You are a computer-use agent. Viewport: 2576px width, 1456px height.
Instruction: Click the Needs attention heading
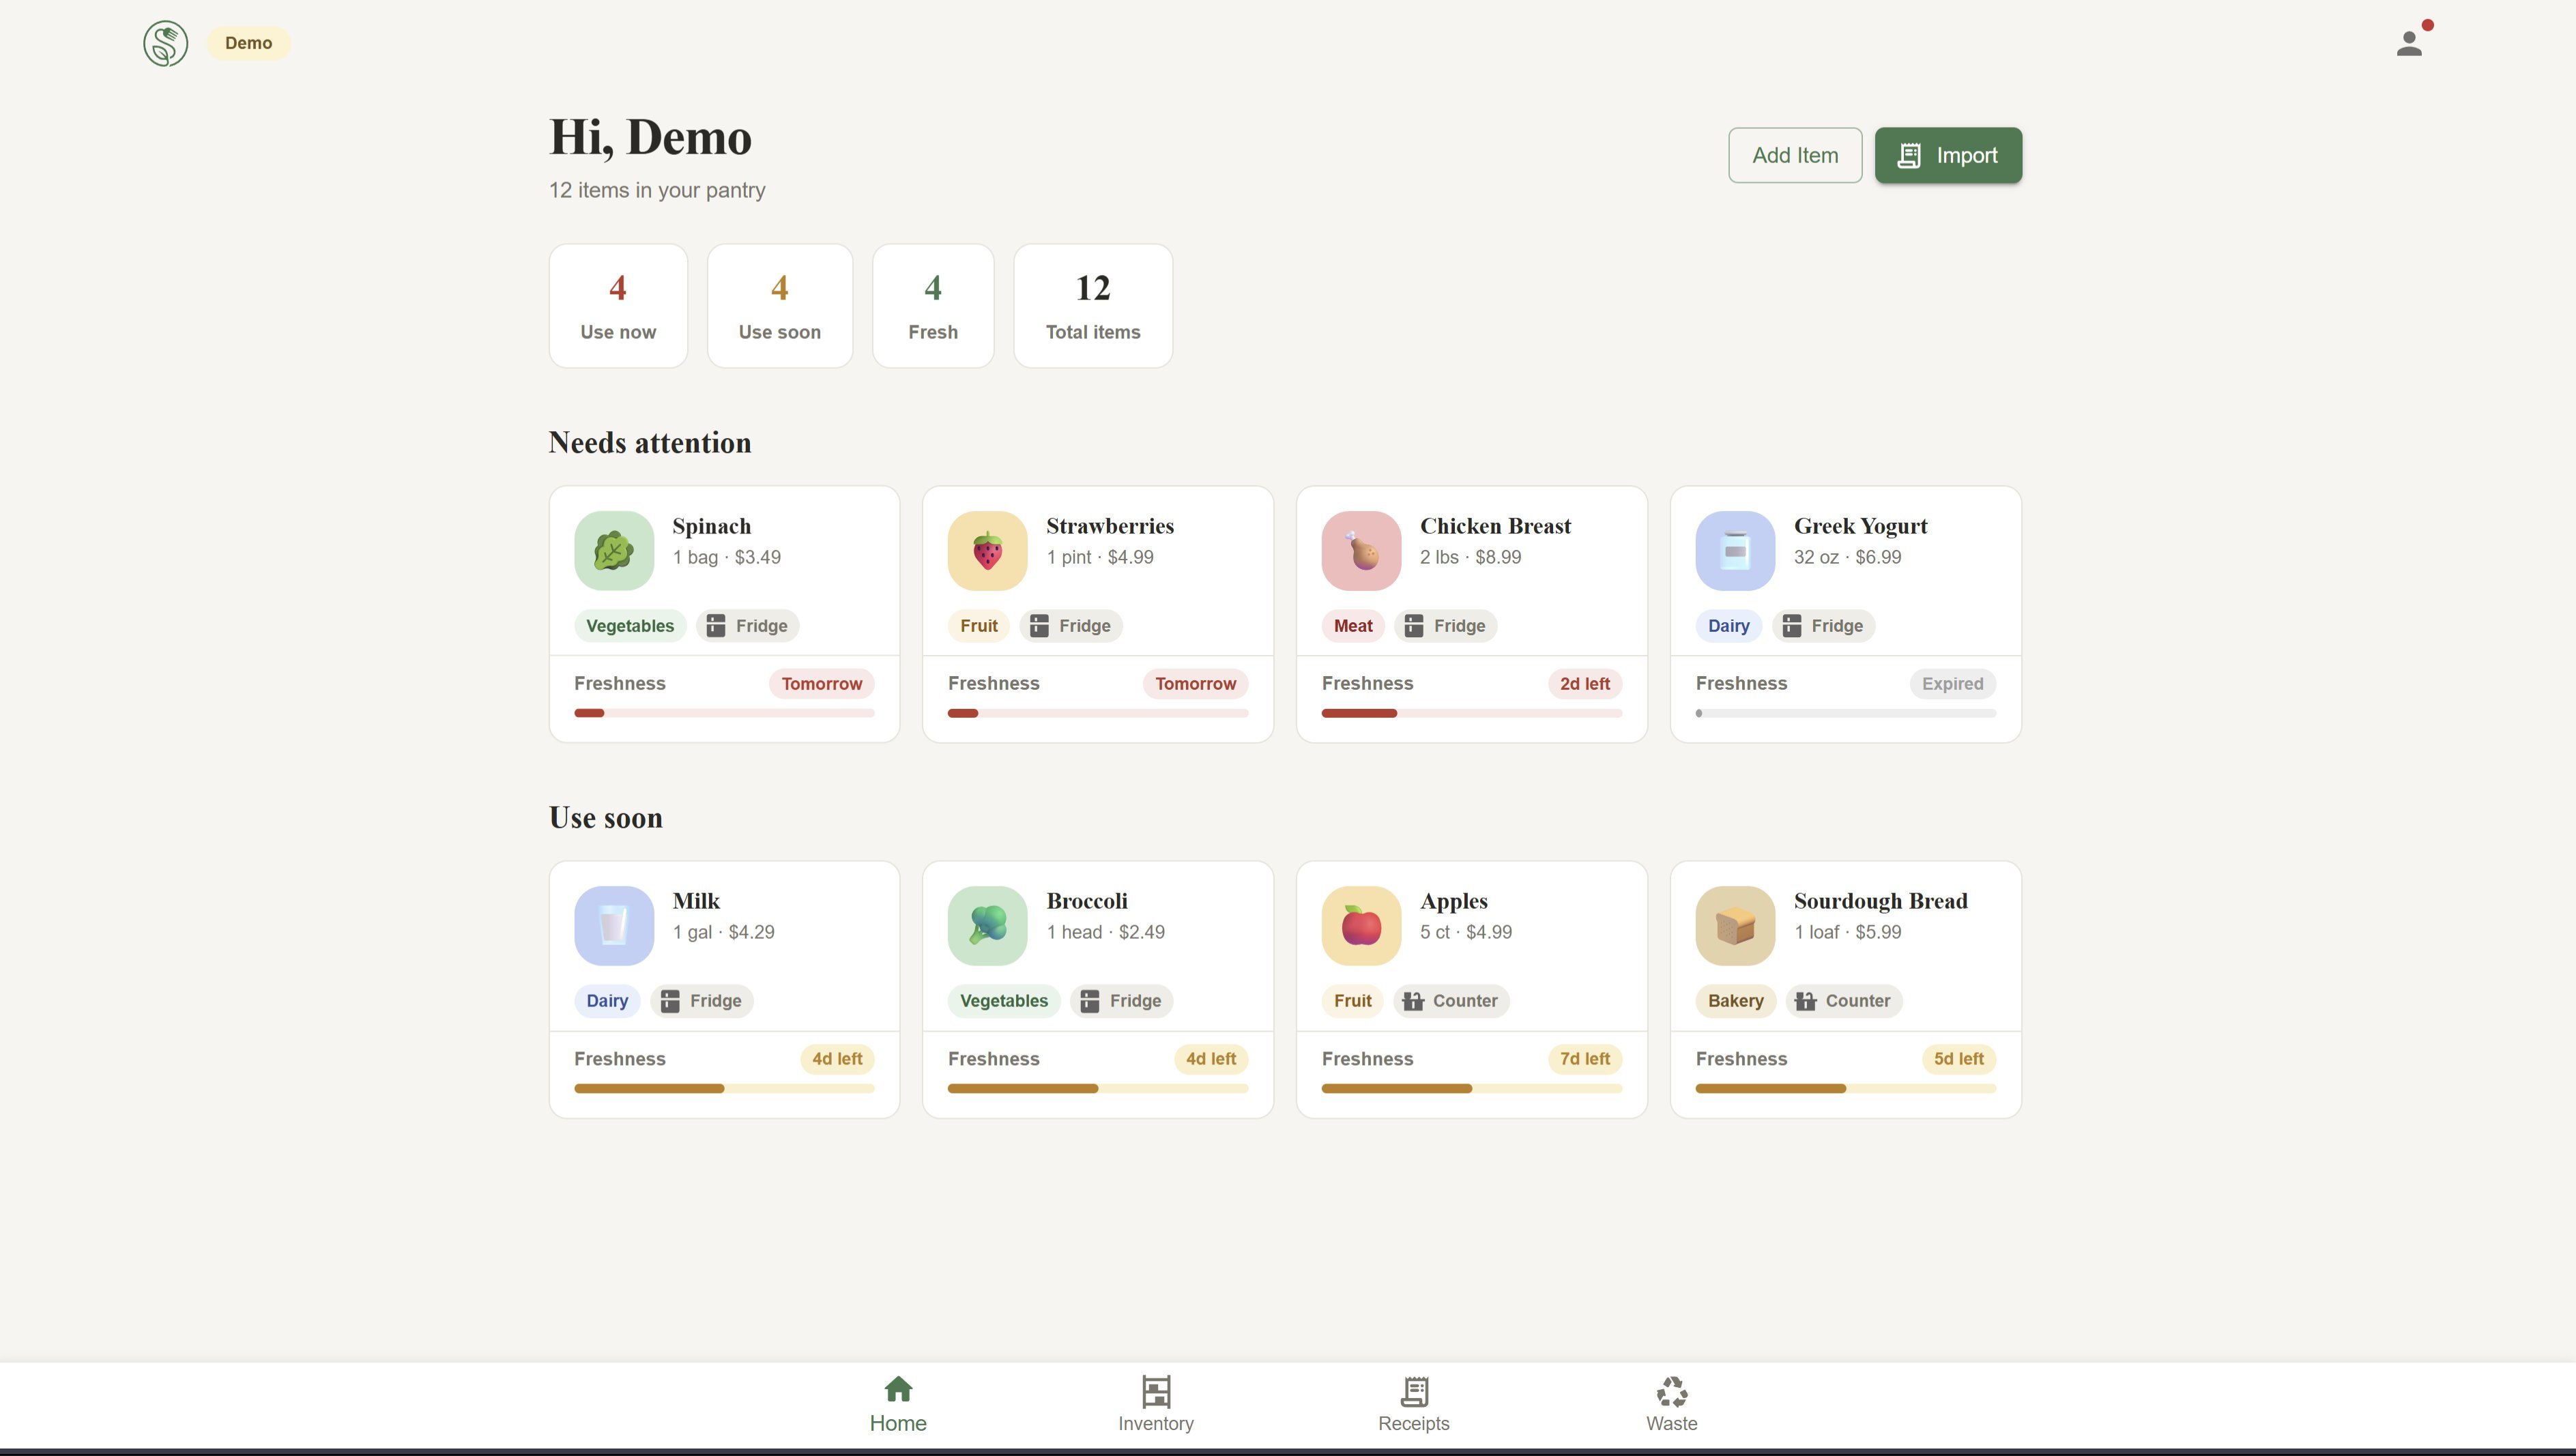[650, 443]
